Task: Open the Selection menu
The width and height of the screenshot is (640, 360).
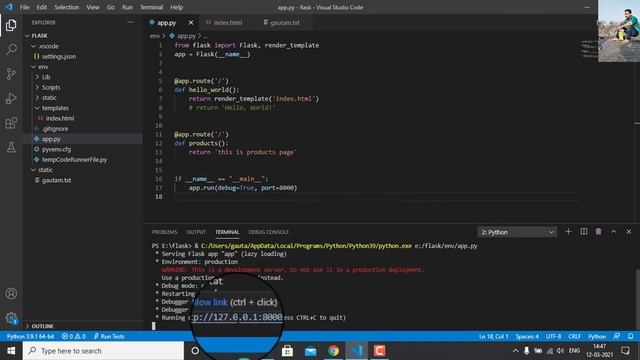Action: pyautogui.click(x=67, y=7)
